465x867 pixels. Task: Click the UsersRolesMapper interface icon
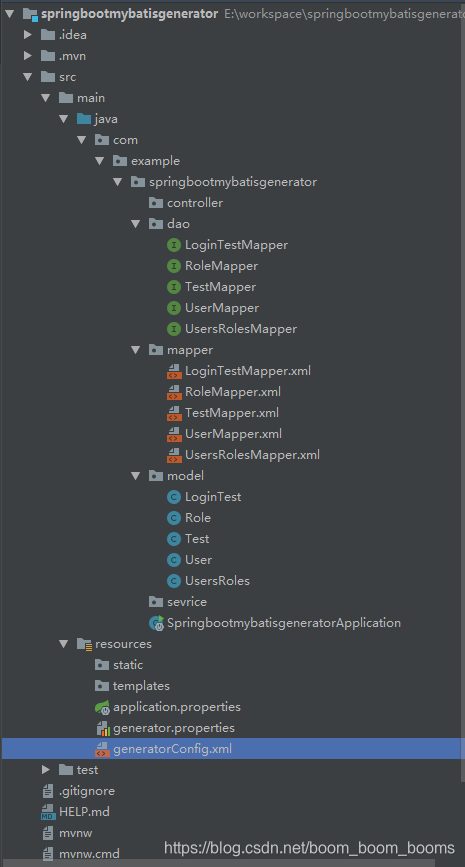[174, 329]
